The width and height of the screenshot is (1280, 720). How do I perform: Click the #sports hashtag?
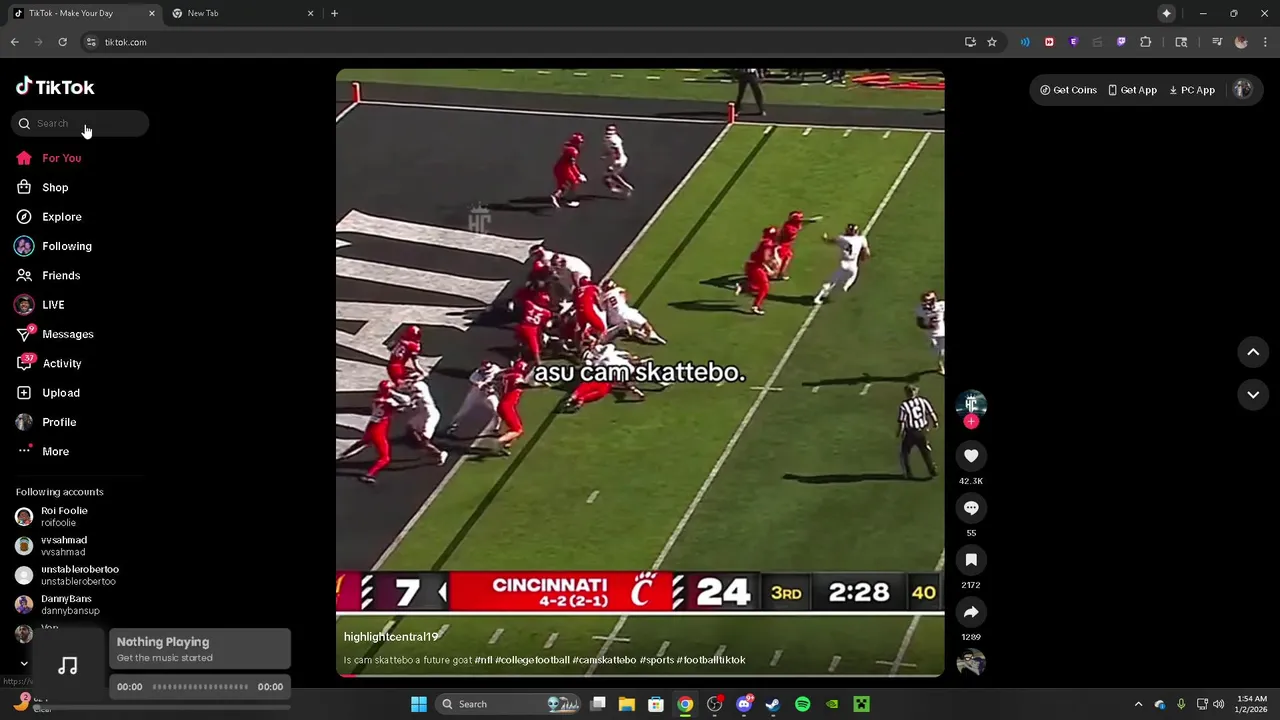656,660
